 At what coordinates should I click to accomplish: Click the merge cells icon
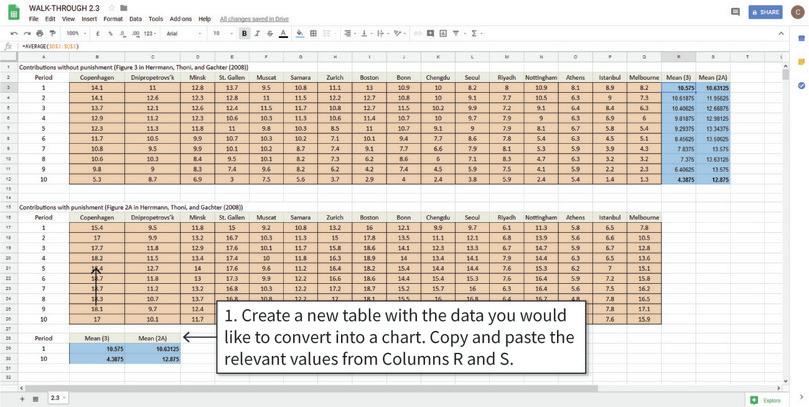tap(327, 34)
